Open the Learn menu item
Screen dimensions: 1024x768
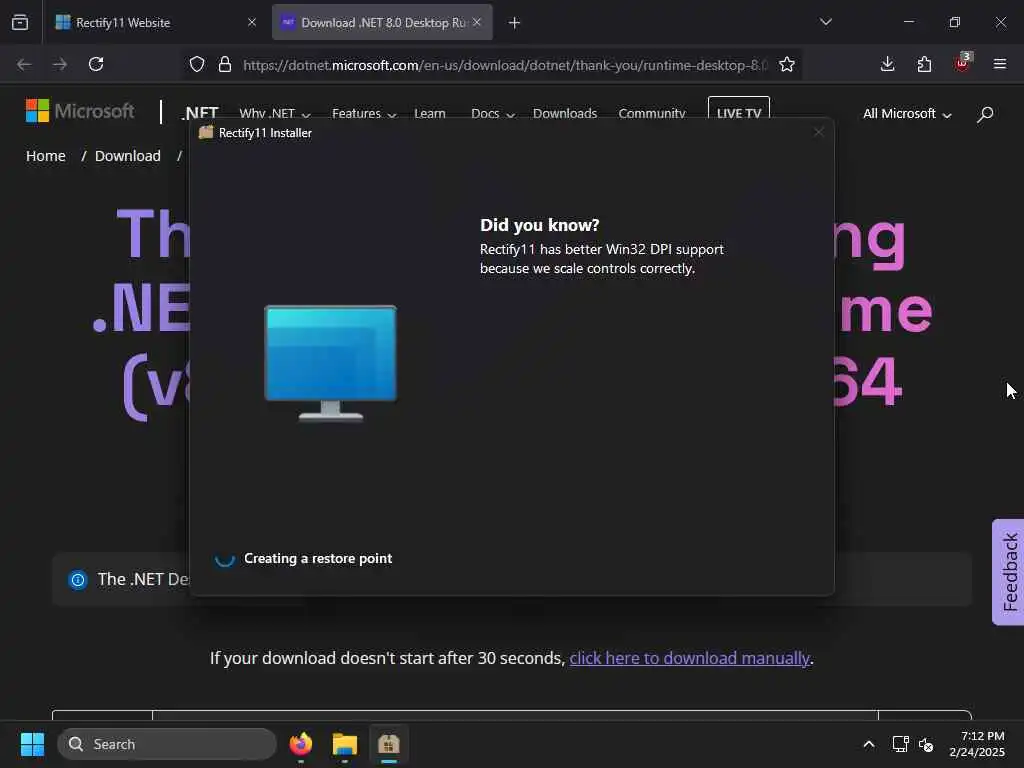point(430,114)
